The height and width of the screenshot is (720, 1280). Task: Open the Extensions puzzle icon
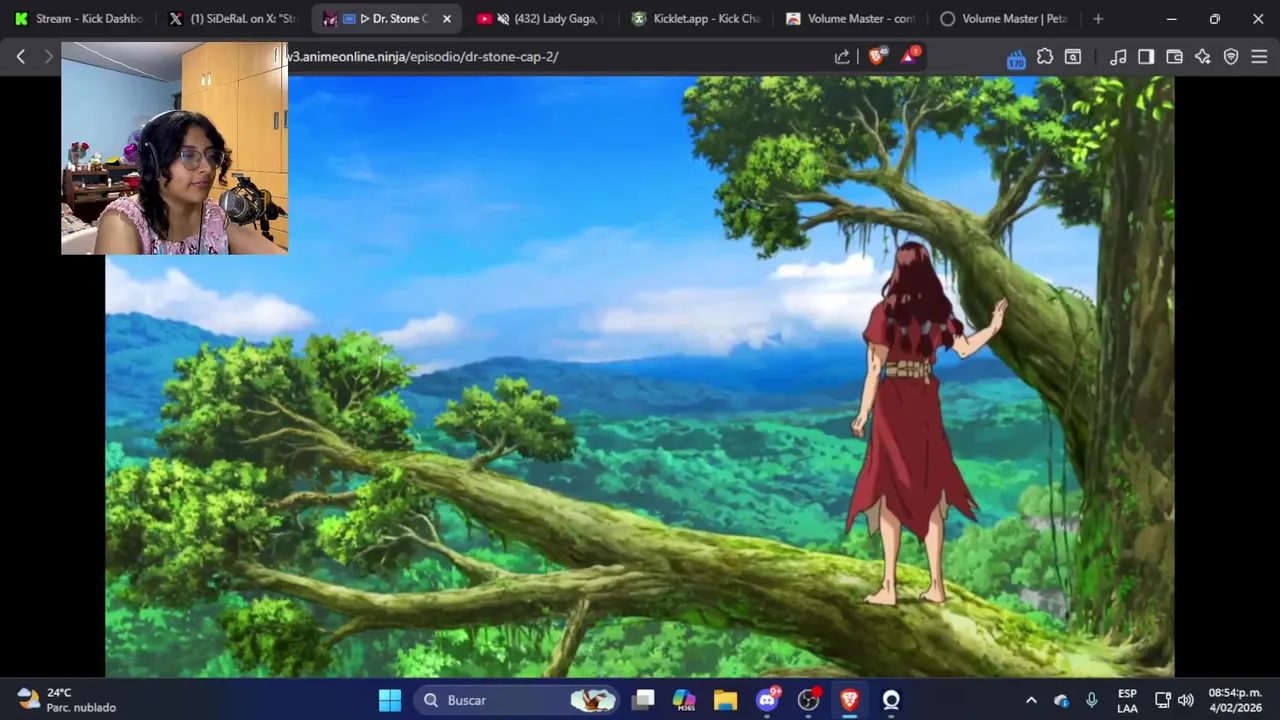coord(1045,57)
